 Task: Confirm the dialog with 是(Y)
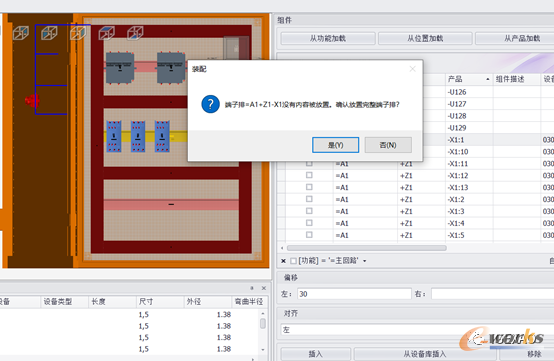click(335, 145)
